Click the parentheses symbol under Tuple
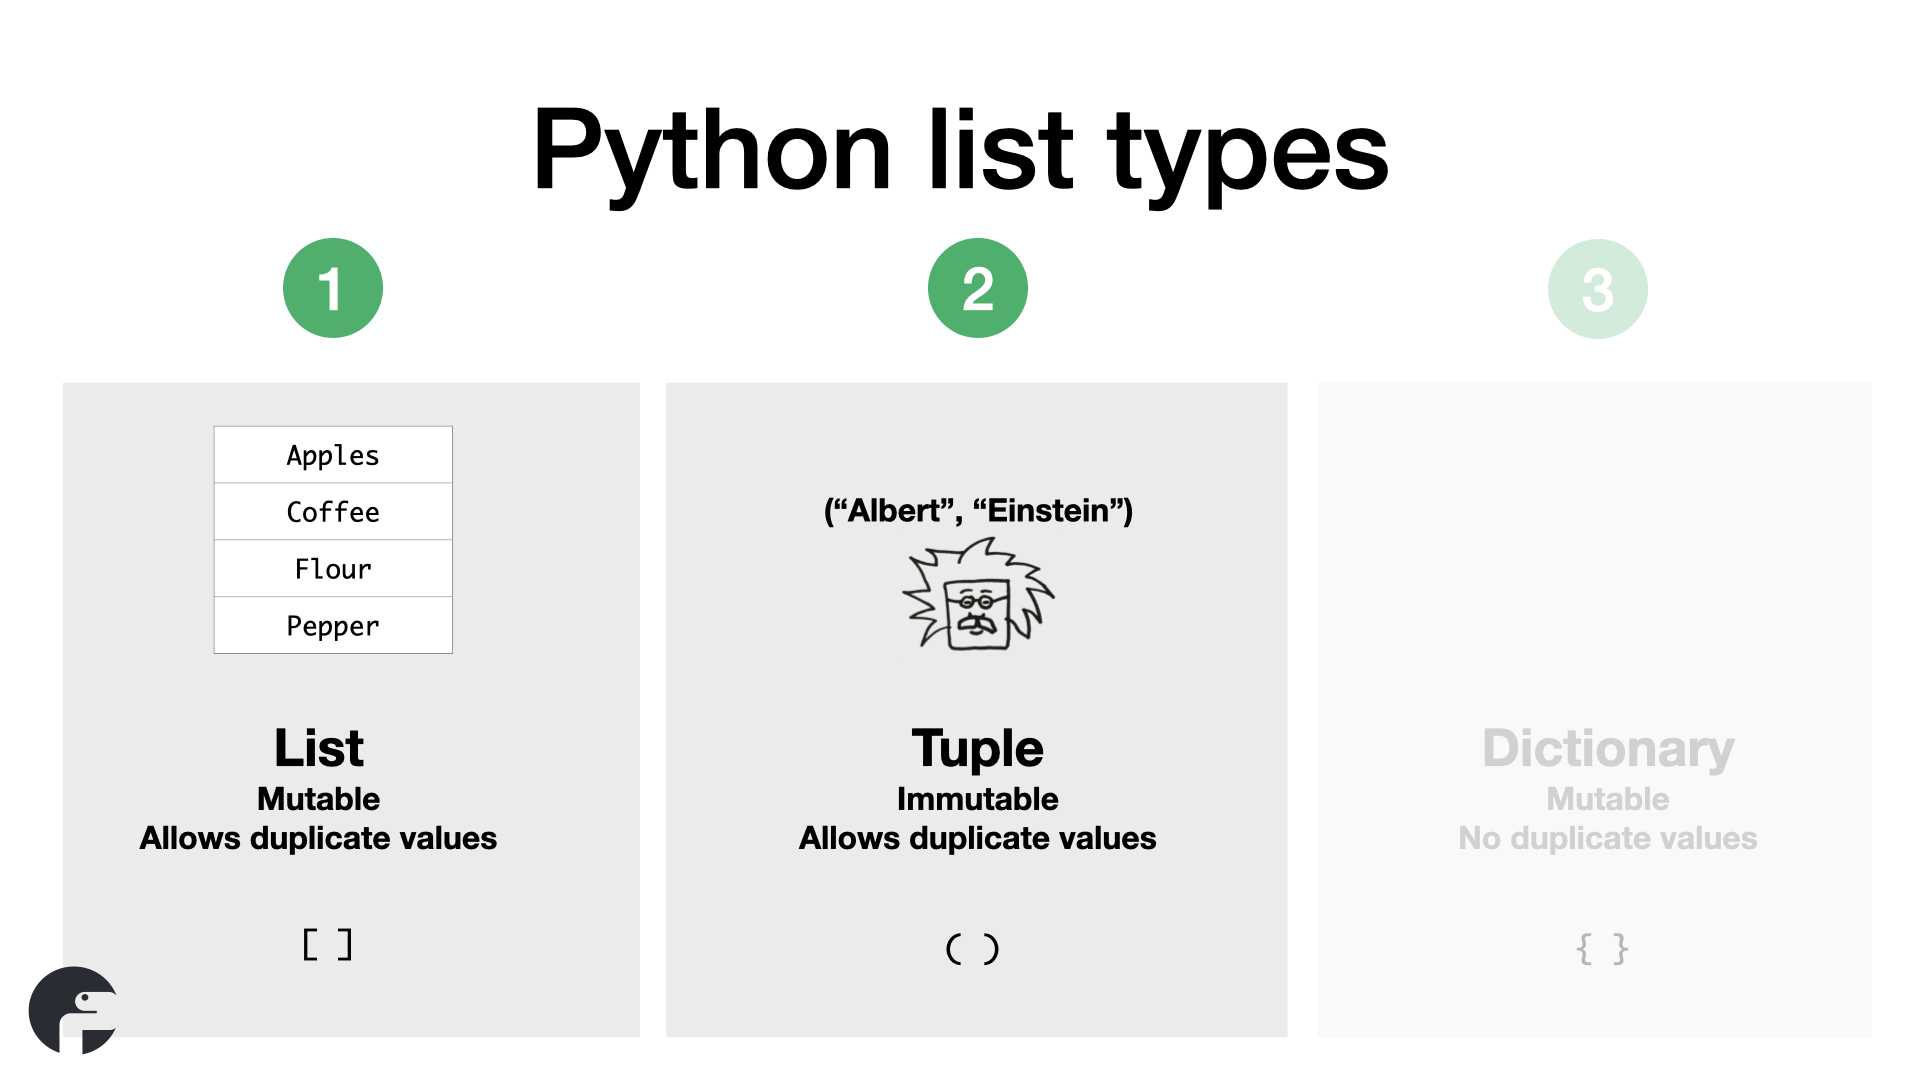 click(972, 948)
